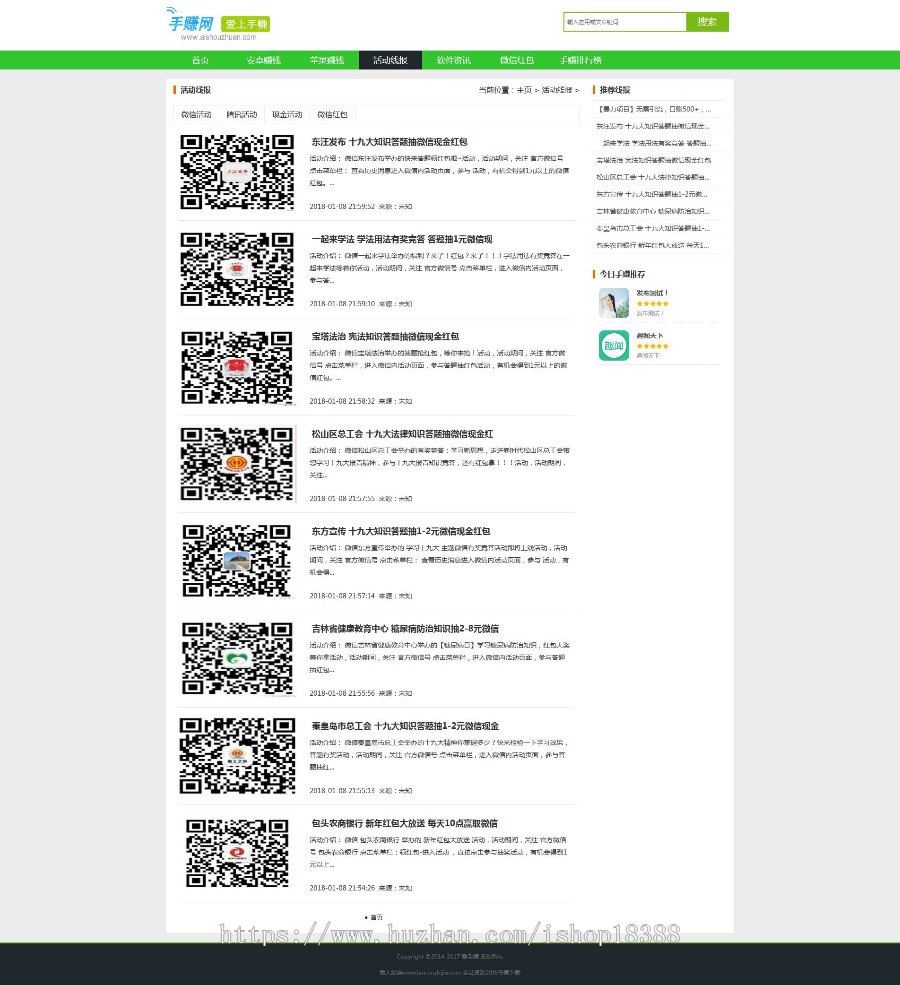Open QR code thumbnail for 包头农商银行 article
This screenshot has height=985, width=900.
(x=237, y=853)
